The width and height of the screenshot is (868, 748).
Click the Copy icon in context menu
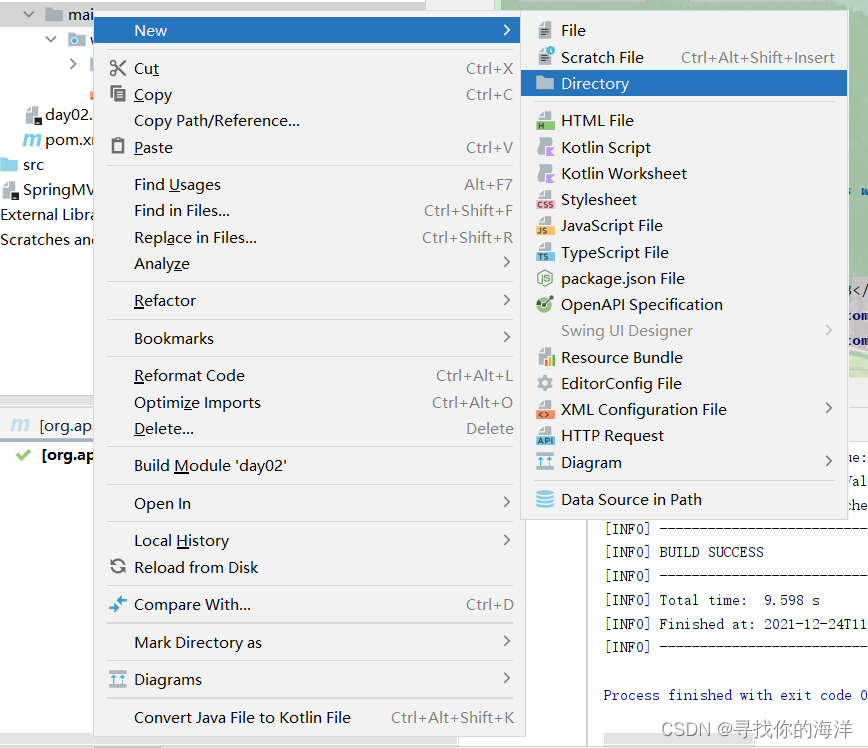(117, 94)
